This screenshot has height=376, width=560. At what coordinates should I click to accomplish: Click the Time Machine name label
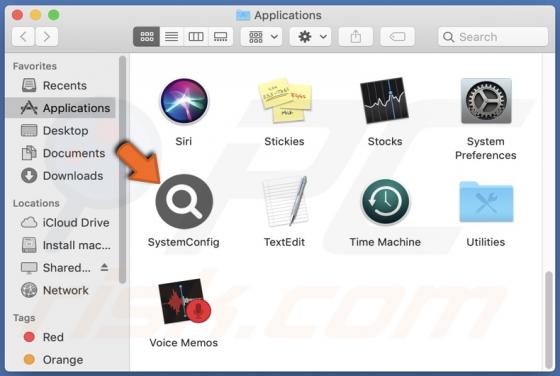(x=385, y=242)
